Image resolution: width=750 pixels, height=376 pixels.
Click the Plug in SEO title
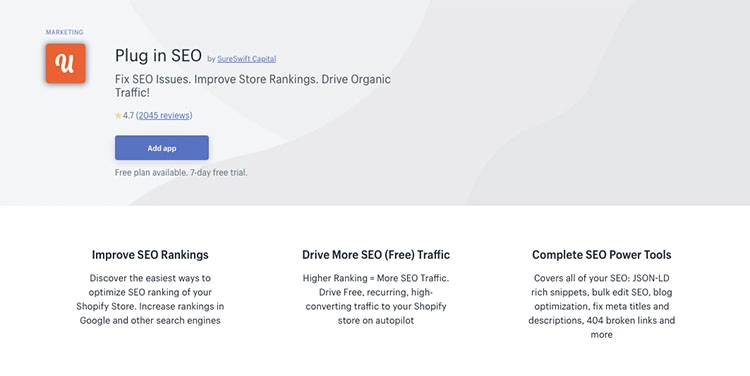point(158,55)
